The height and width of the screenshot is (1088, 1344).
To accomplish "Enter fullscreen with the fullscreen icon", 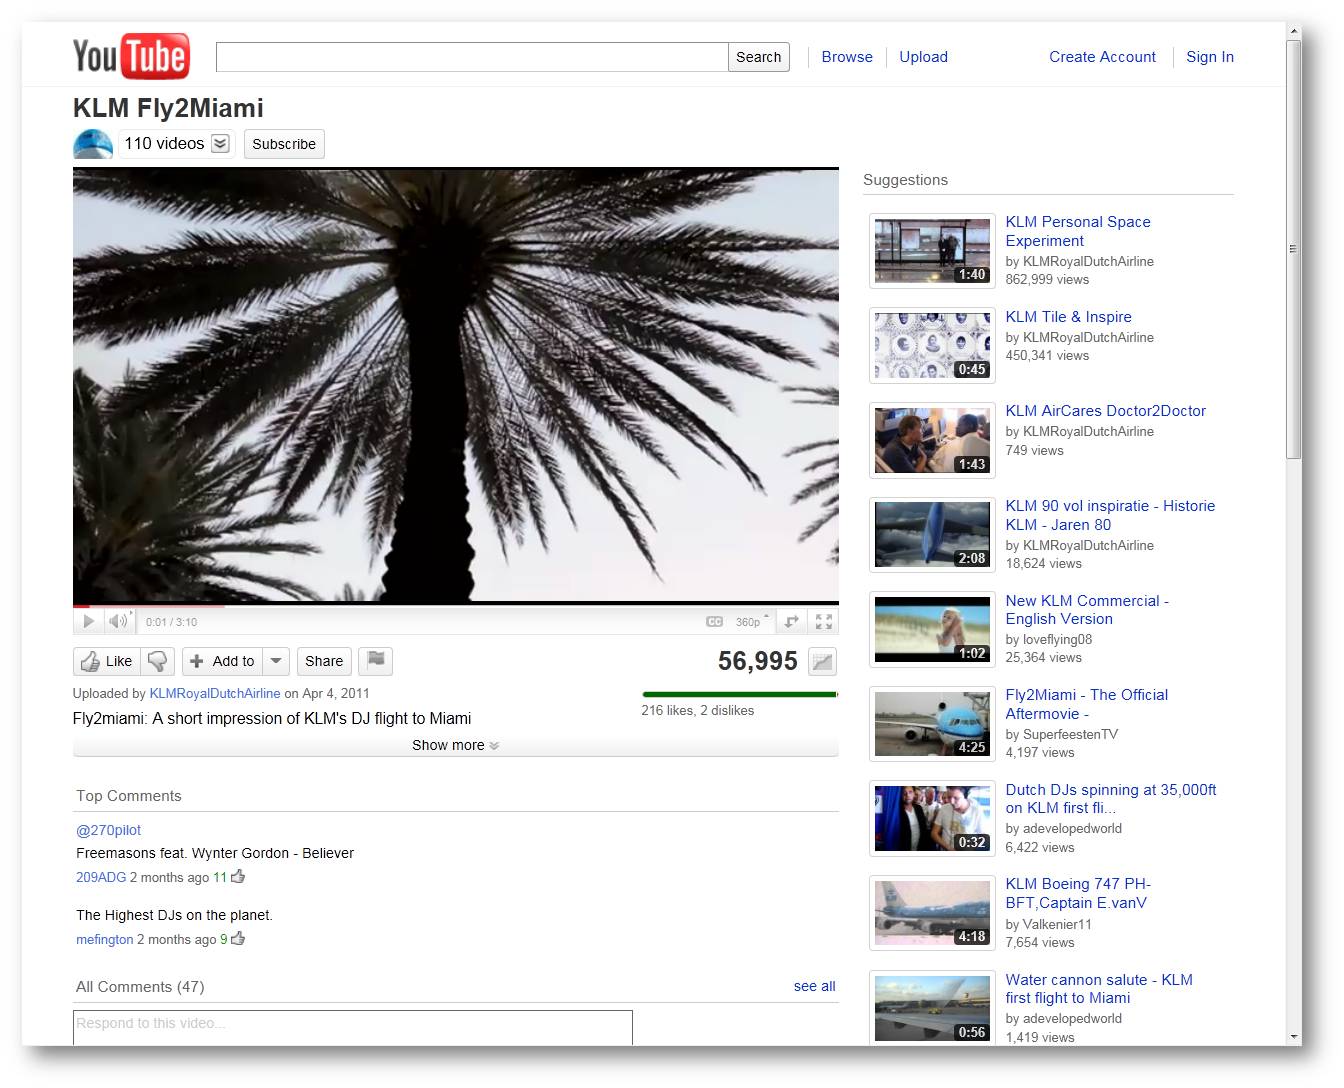I will (x=824, y=621).
